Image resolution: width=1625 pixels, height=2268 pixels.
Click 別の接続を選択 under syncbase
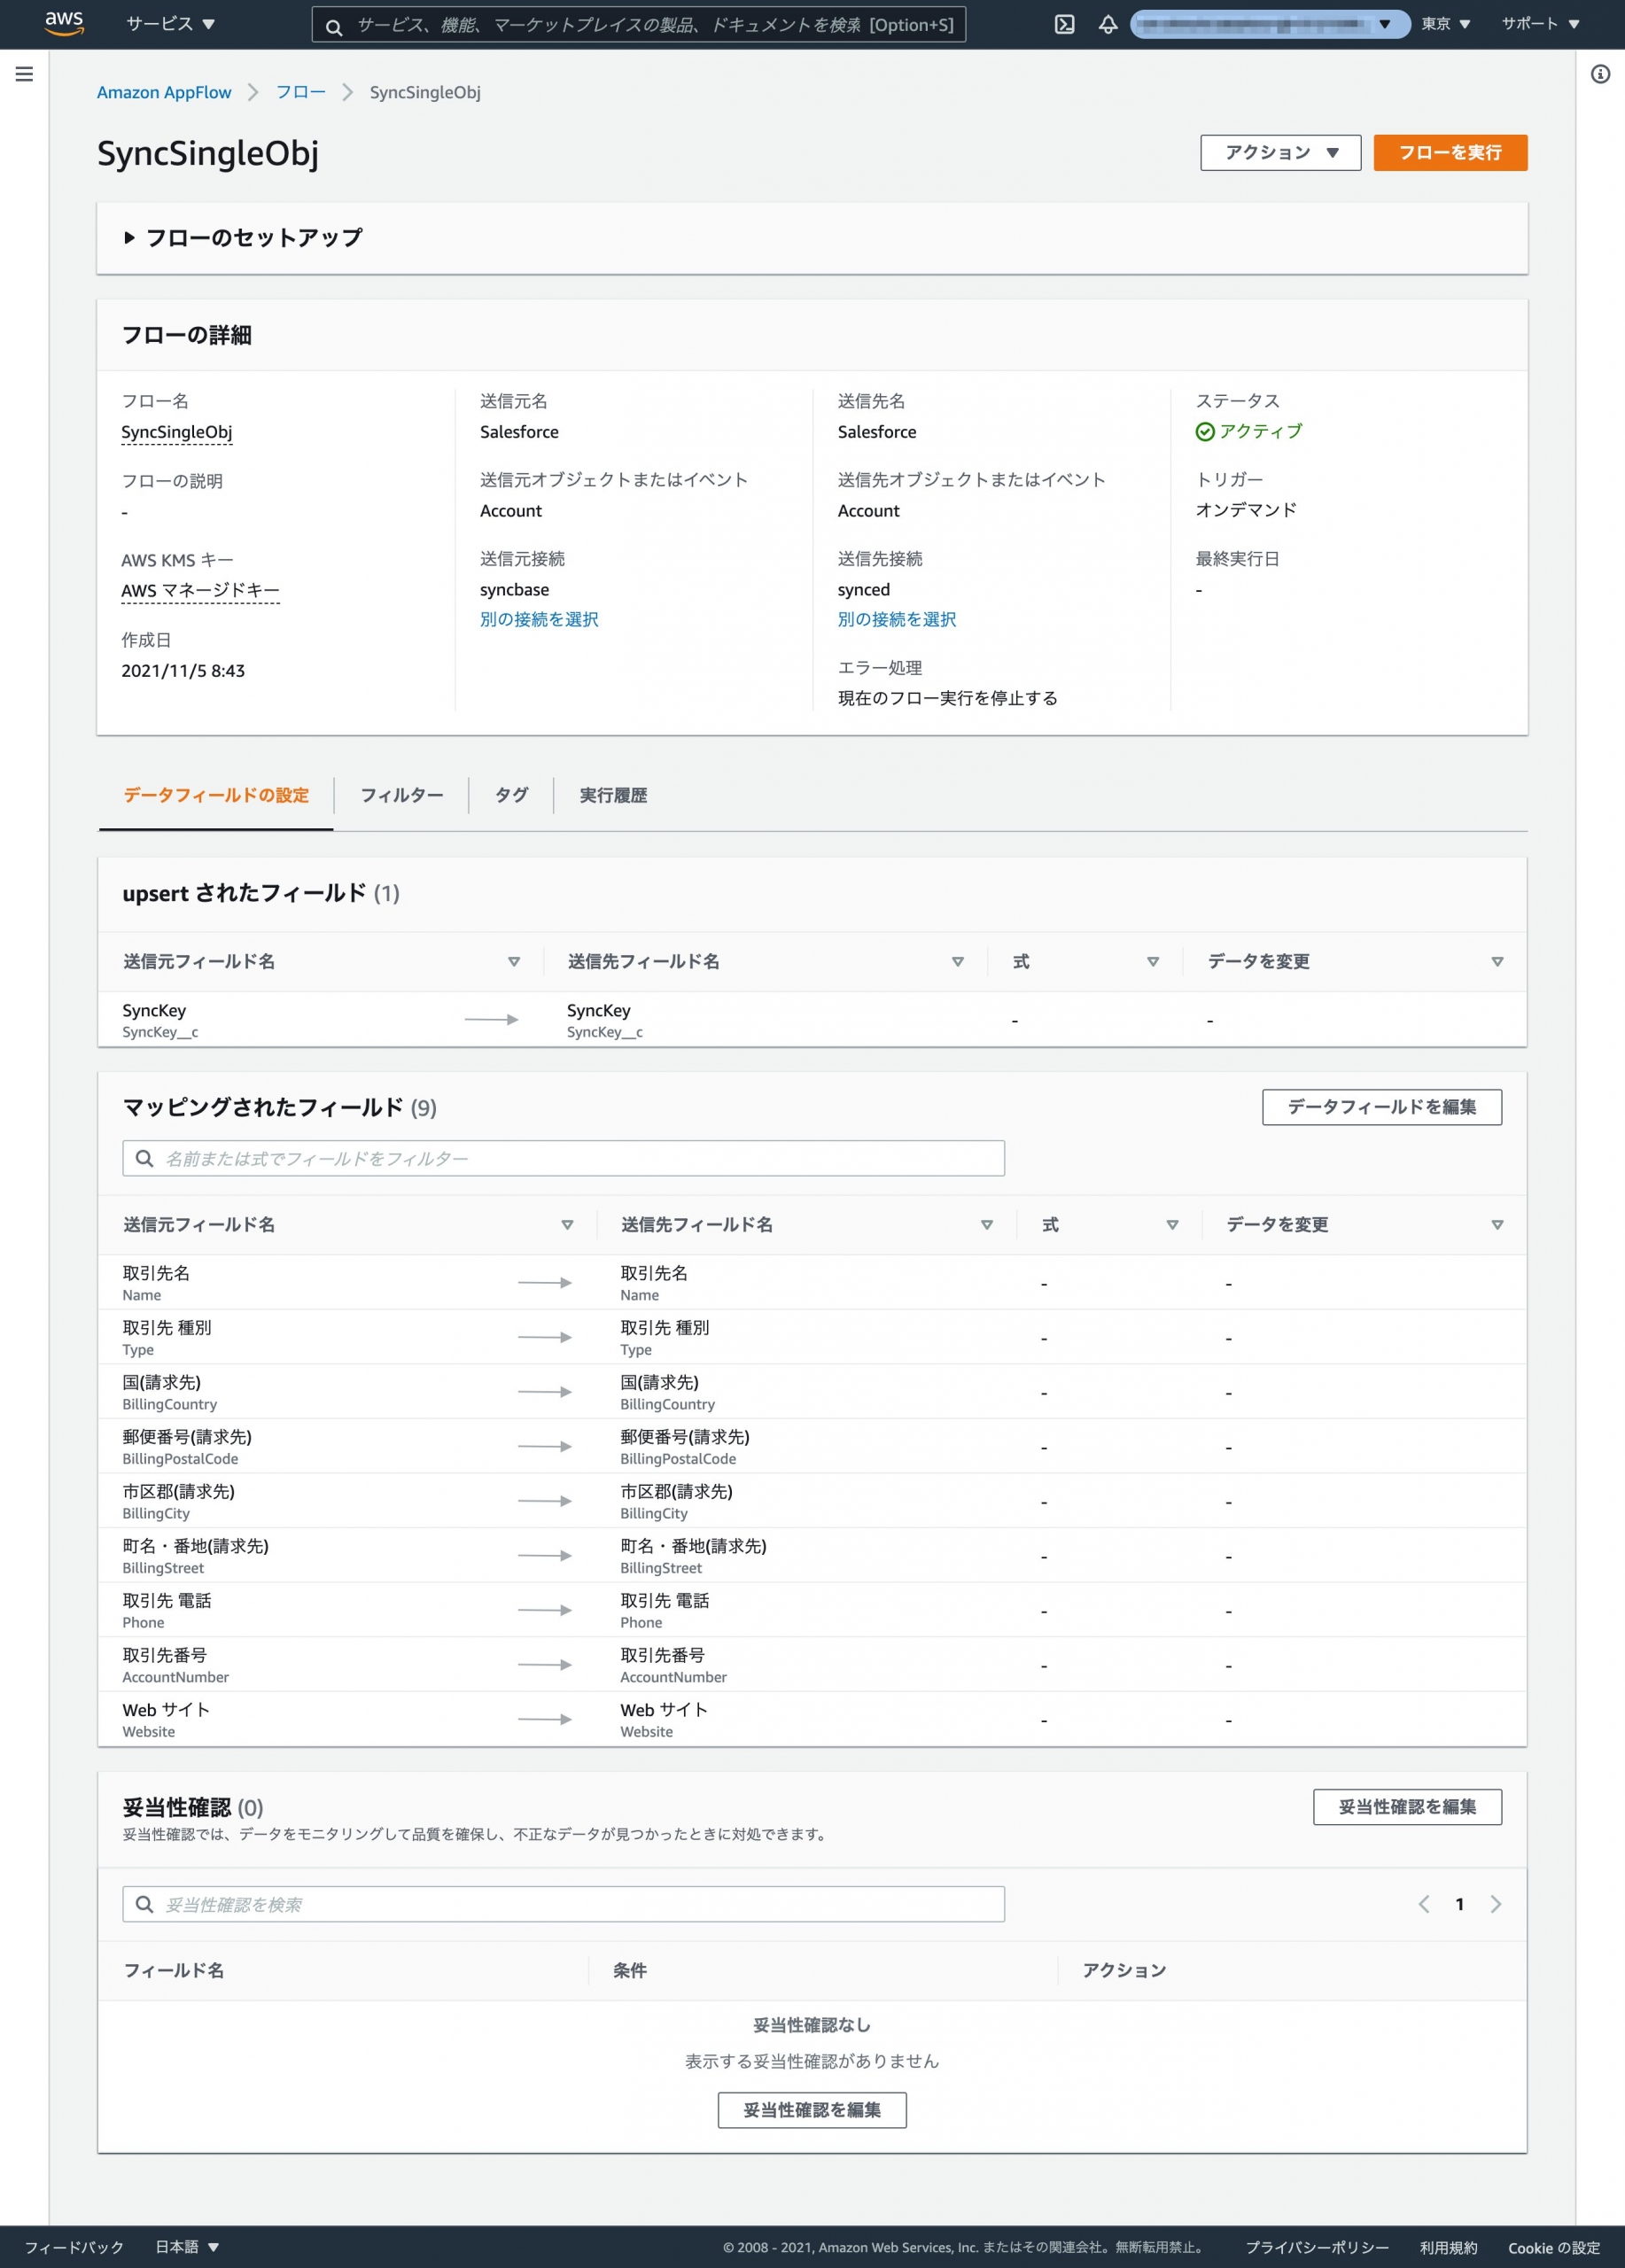tap(539, 619)
